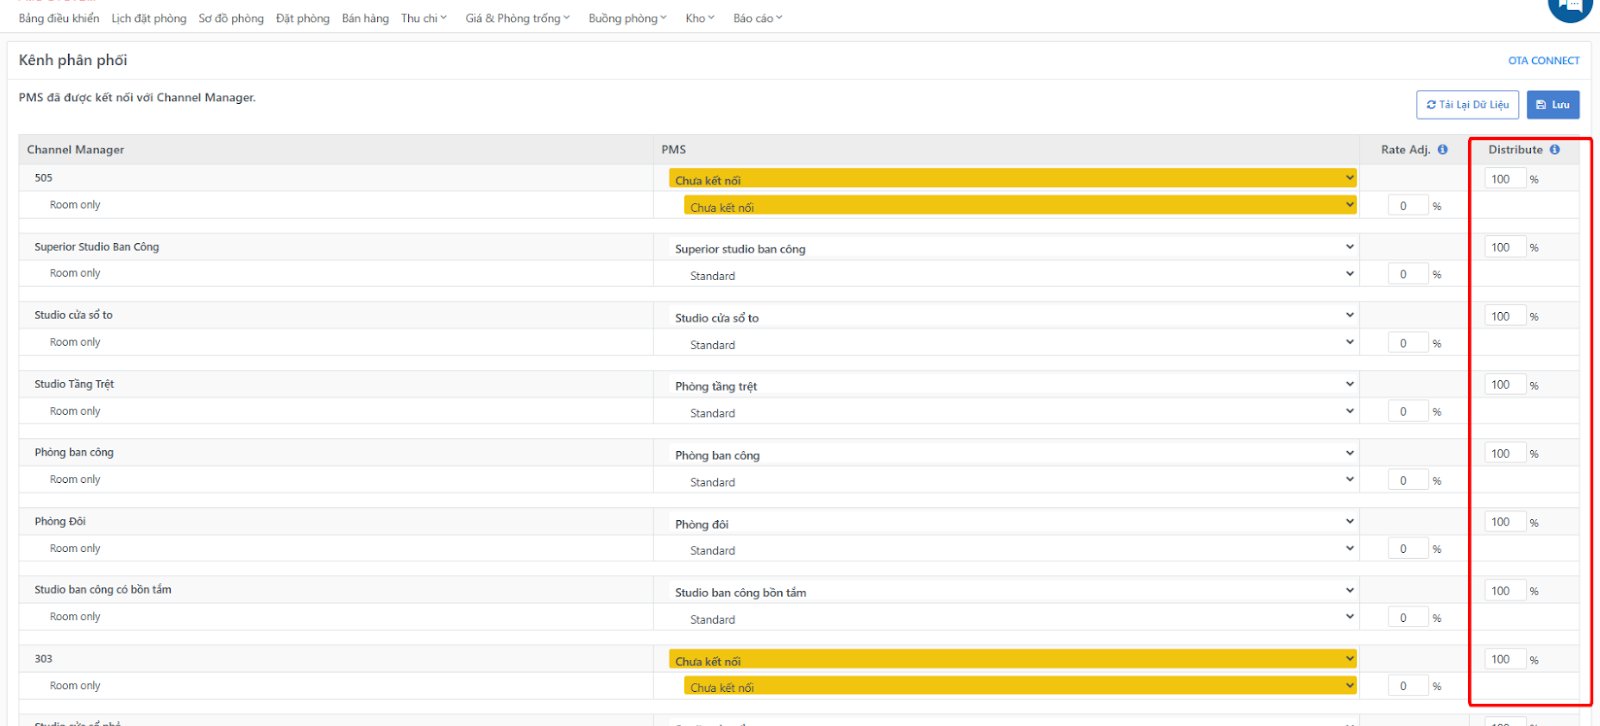Open the Phòng tầng trệt dropdown
The height and width of the screenshot is (726, 1600).
pyautogui.click(x=1013, y=385)
